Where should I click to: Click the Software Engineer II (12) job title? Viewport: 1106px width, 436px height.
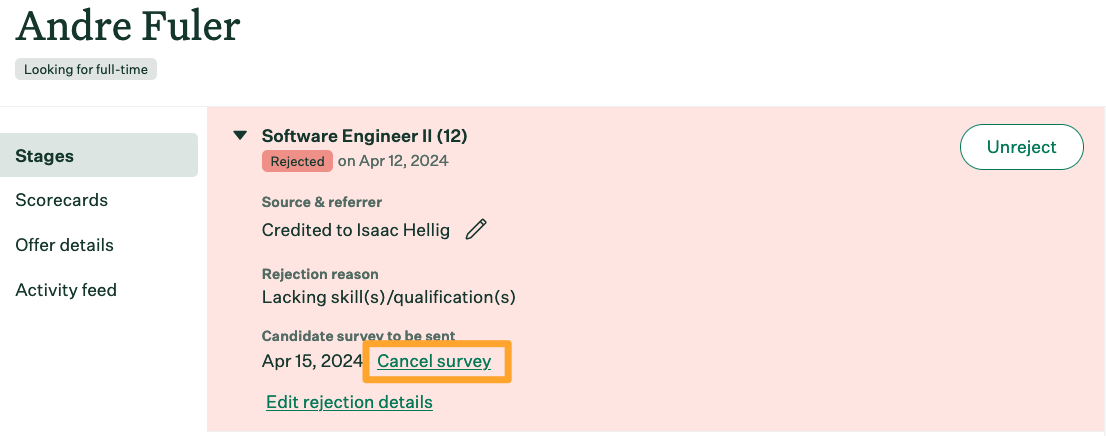(x=364, y=135)
